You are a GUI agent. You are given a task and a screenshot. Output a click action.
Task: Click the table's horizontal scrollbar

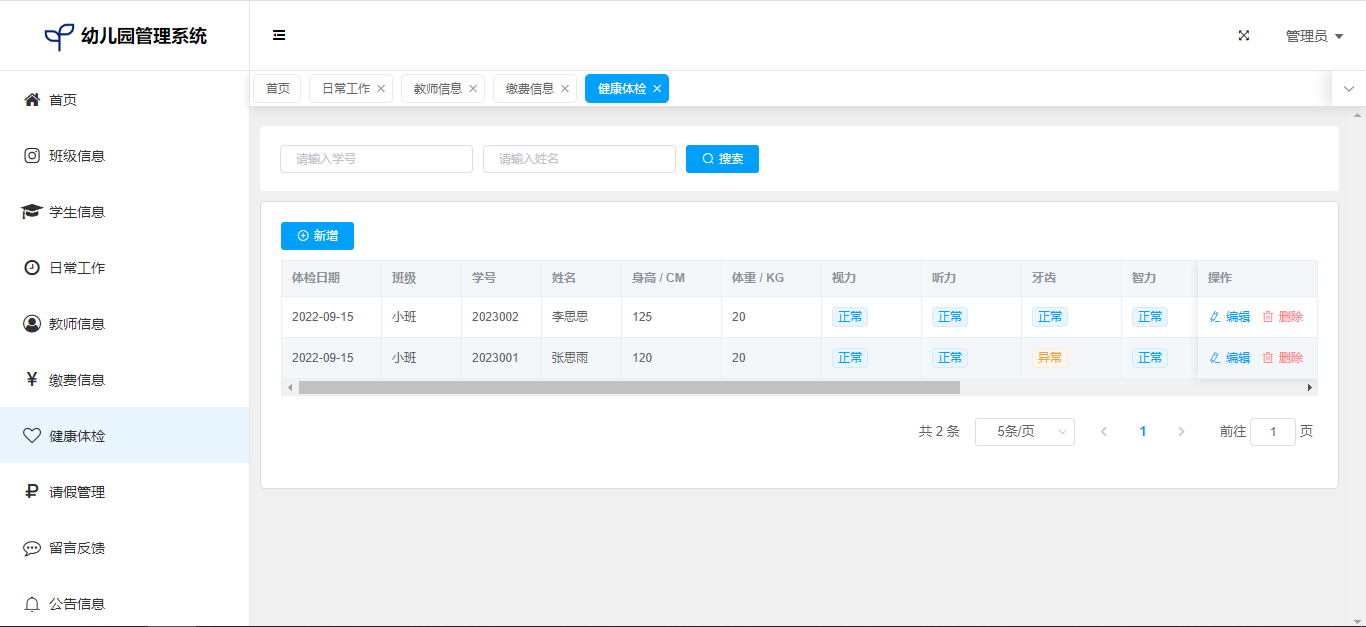pyautogui.click(x=628, y=387)
